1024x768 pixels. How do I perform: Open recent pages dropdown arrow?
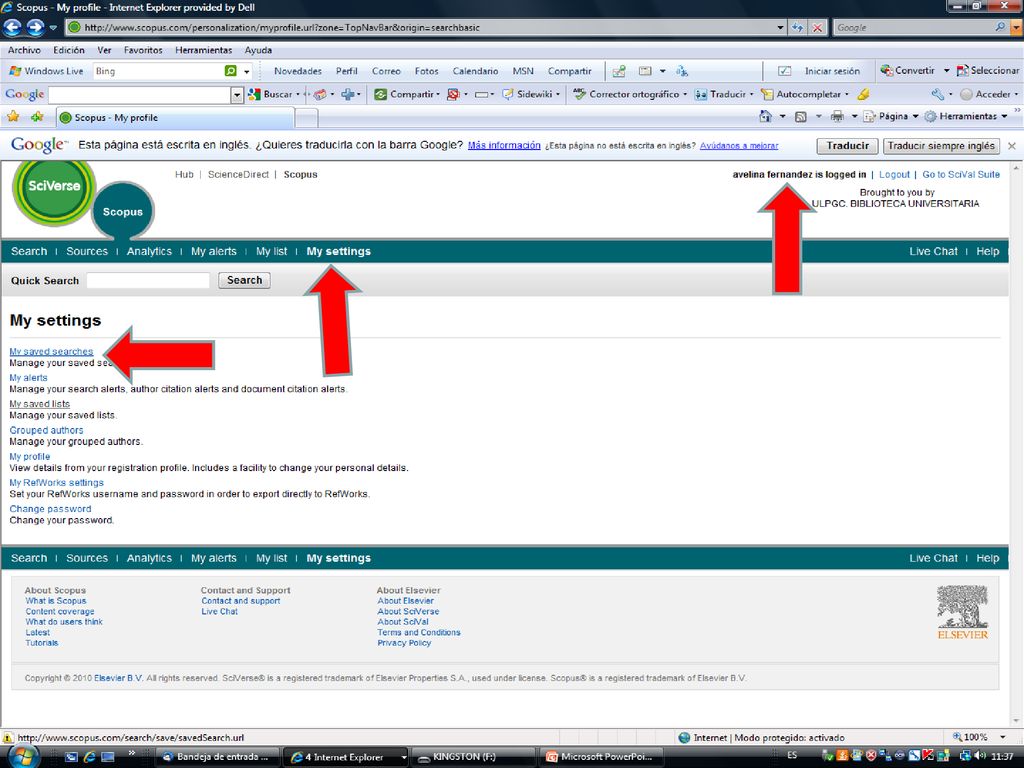point(54,27)
